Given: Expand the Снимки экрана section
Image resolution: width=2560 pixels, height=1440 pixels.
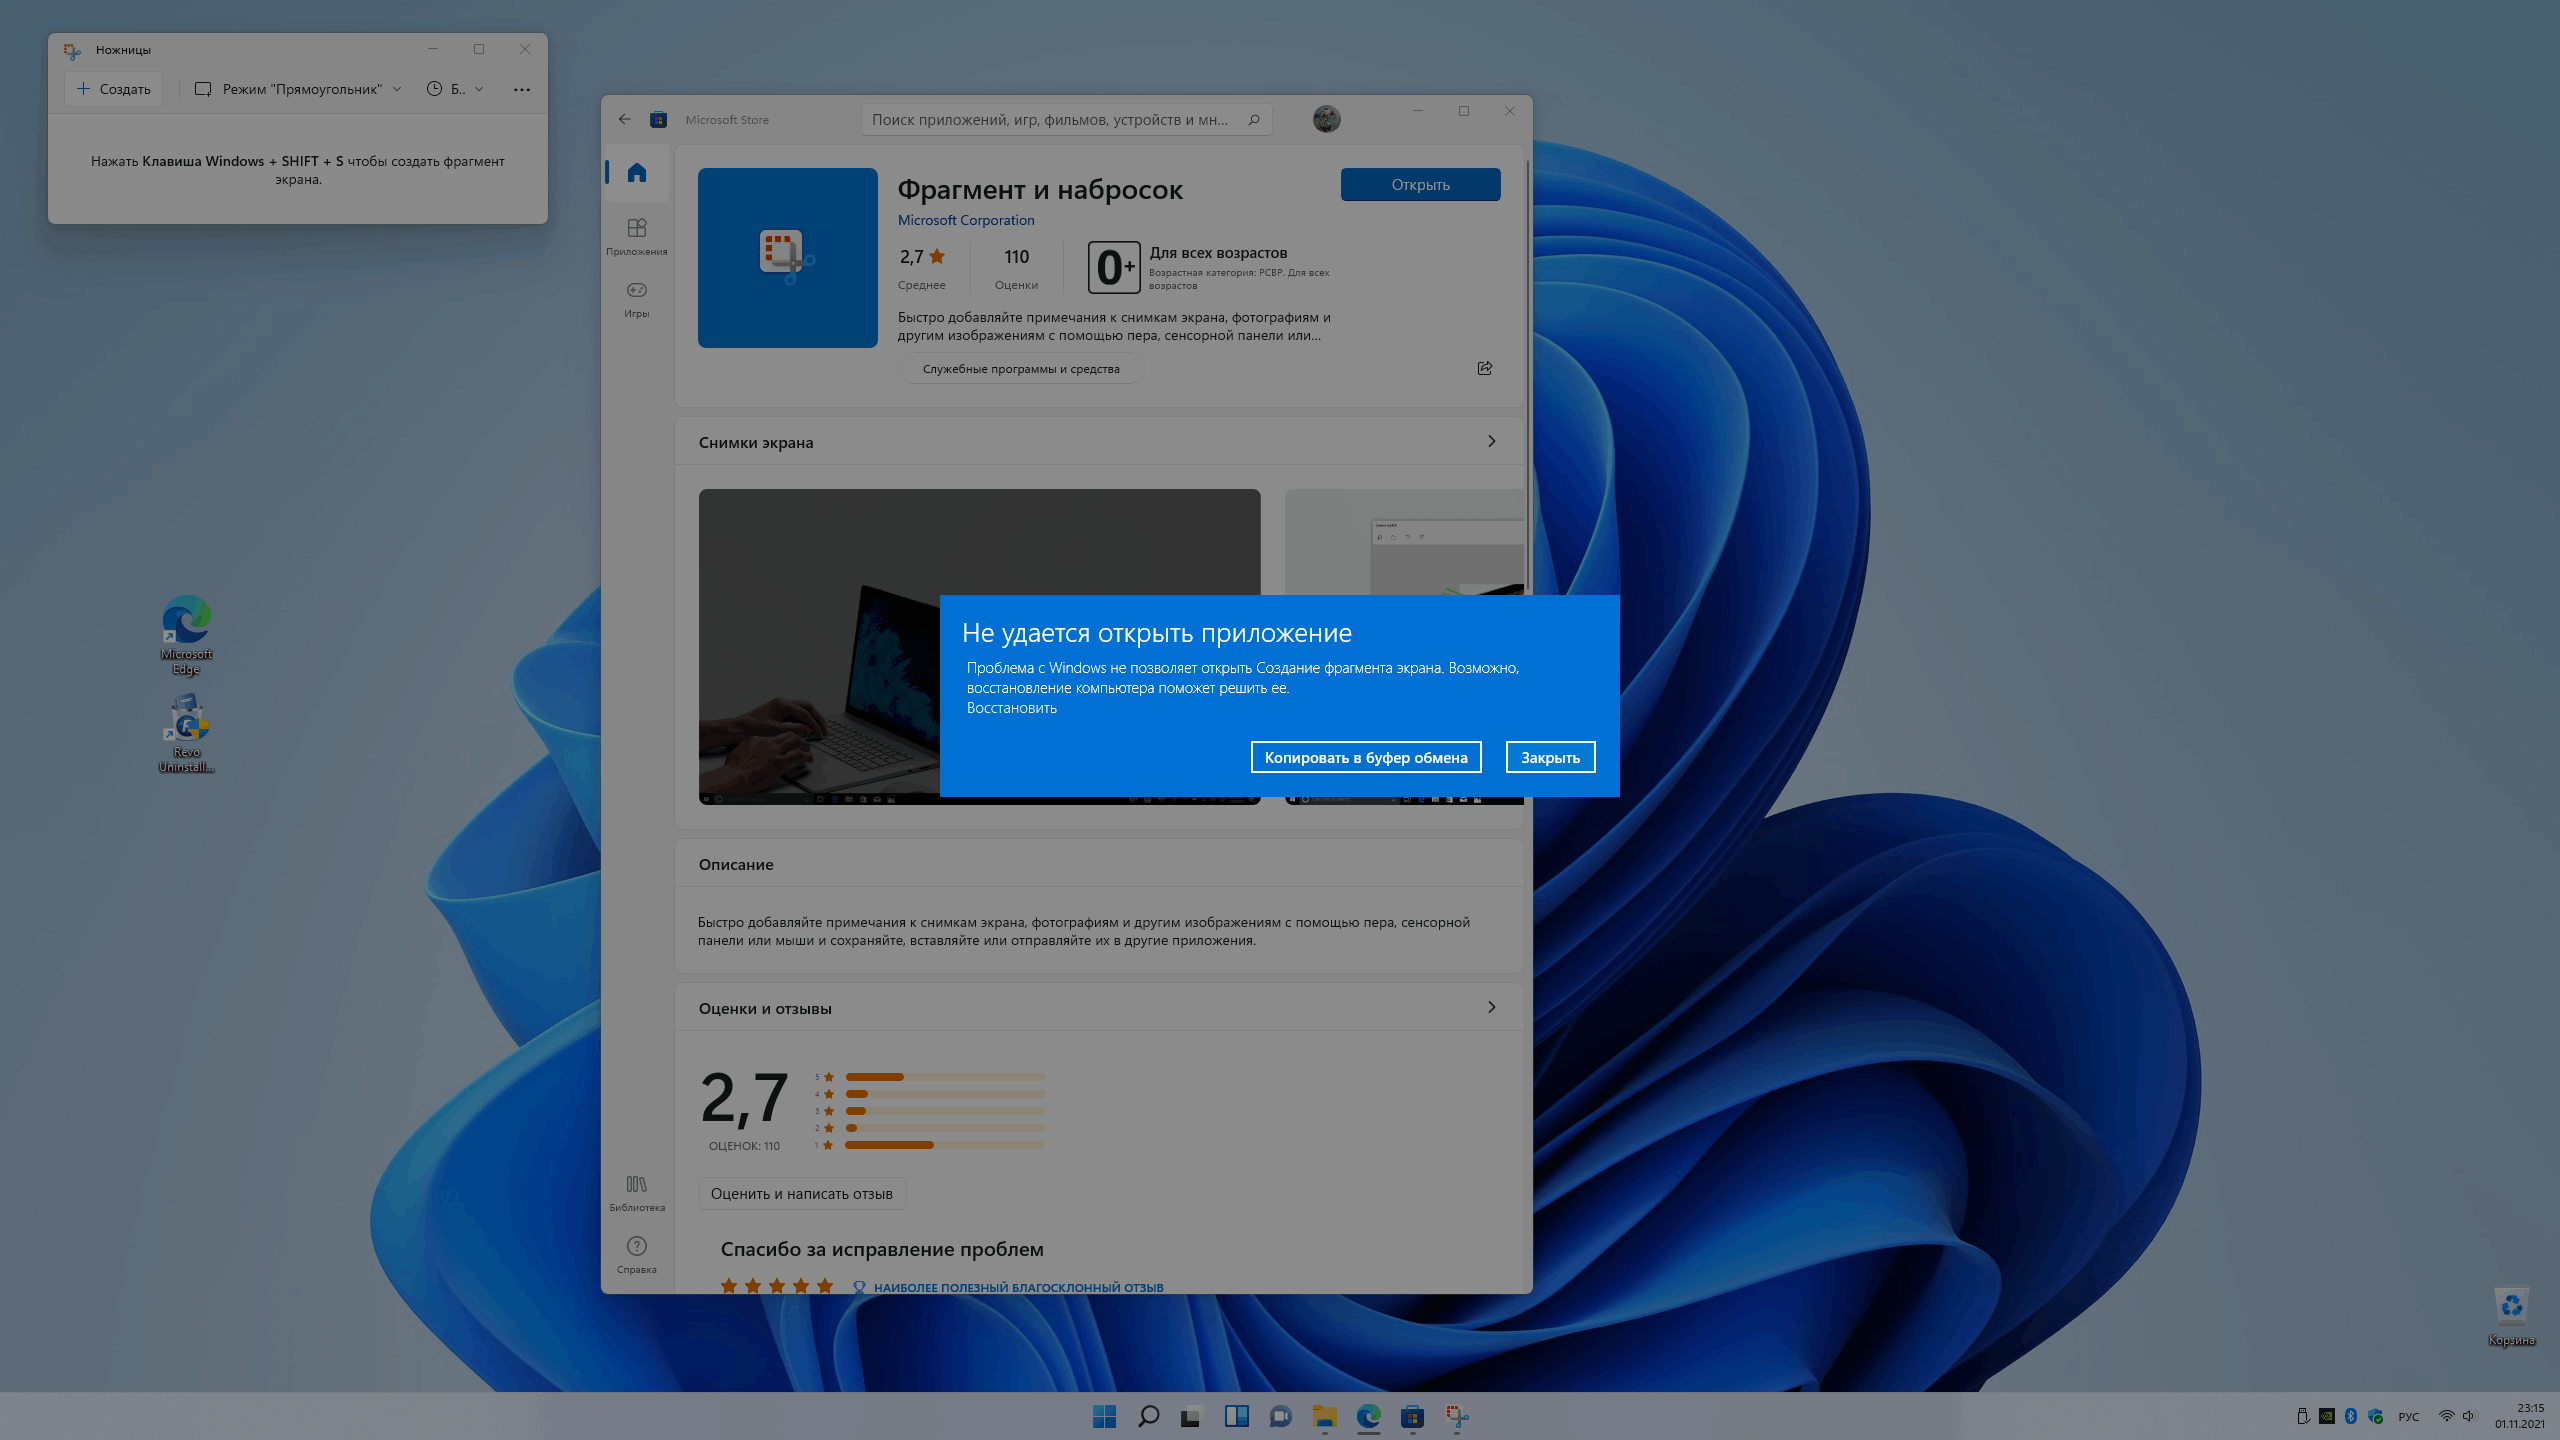Looking at the screenshot, I should [x=1491, y=441].
